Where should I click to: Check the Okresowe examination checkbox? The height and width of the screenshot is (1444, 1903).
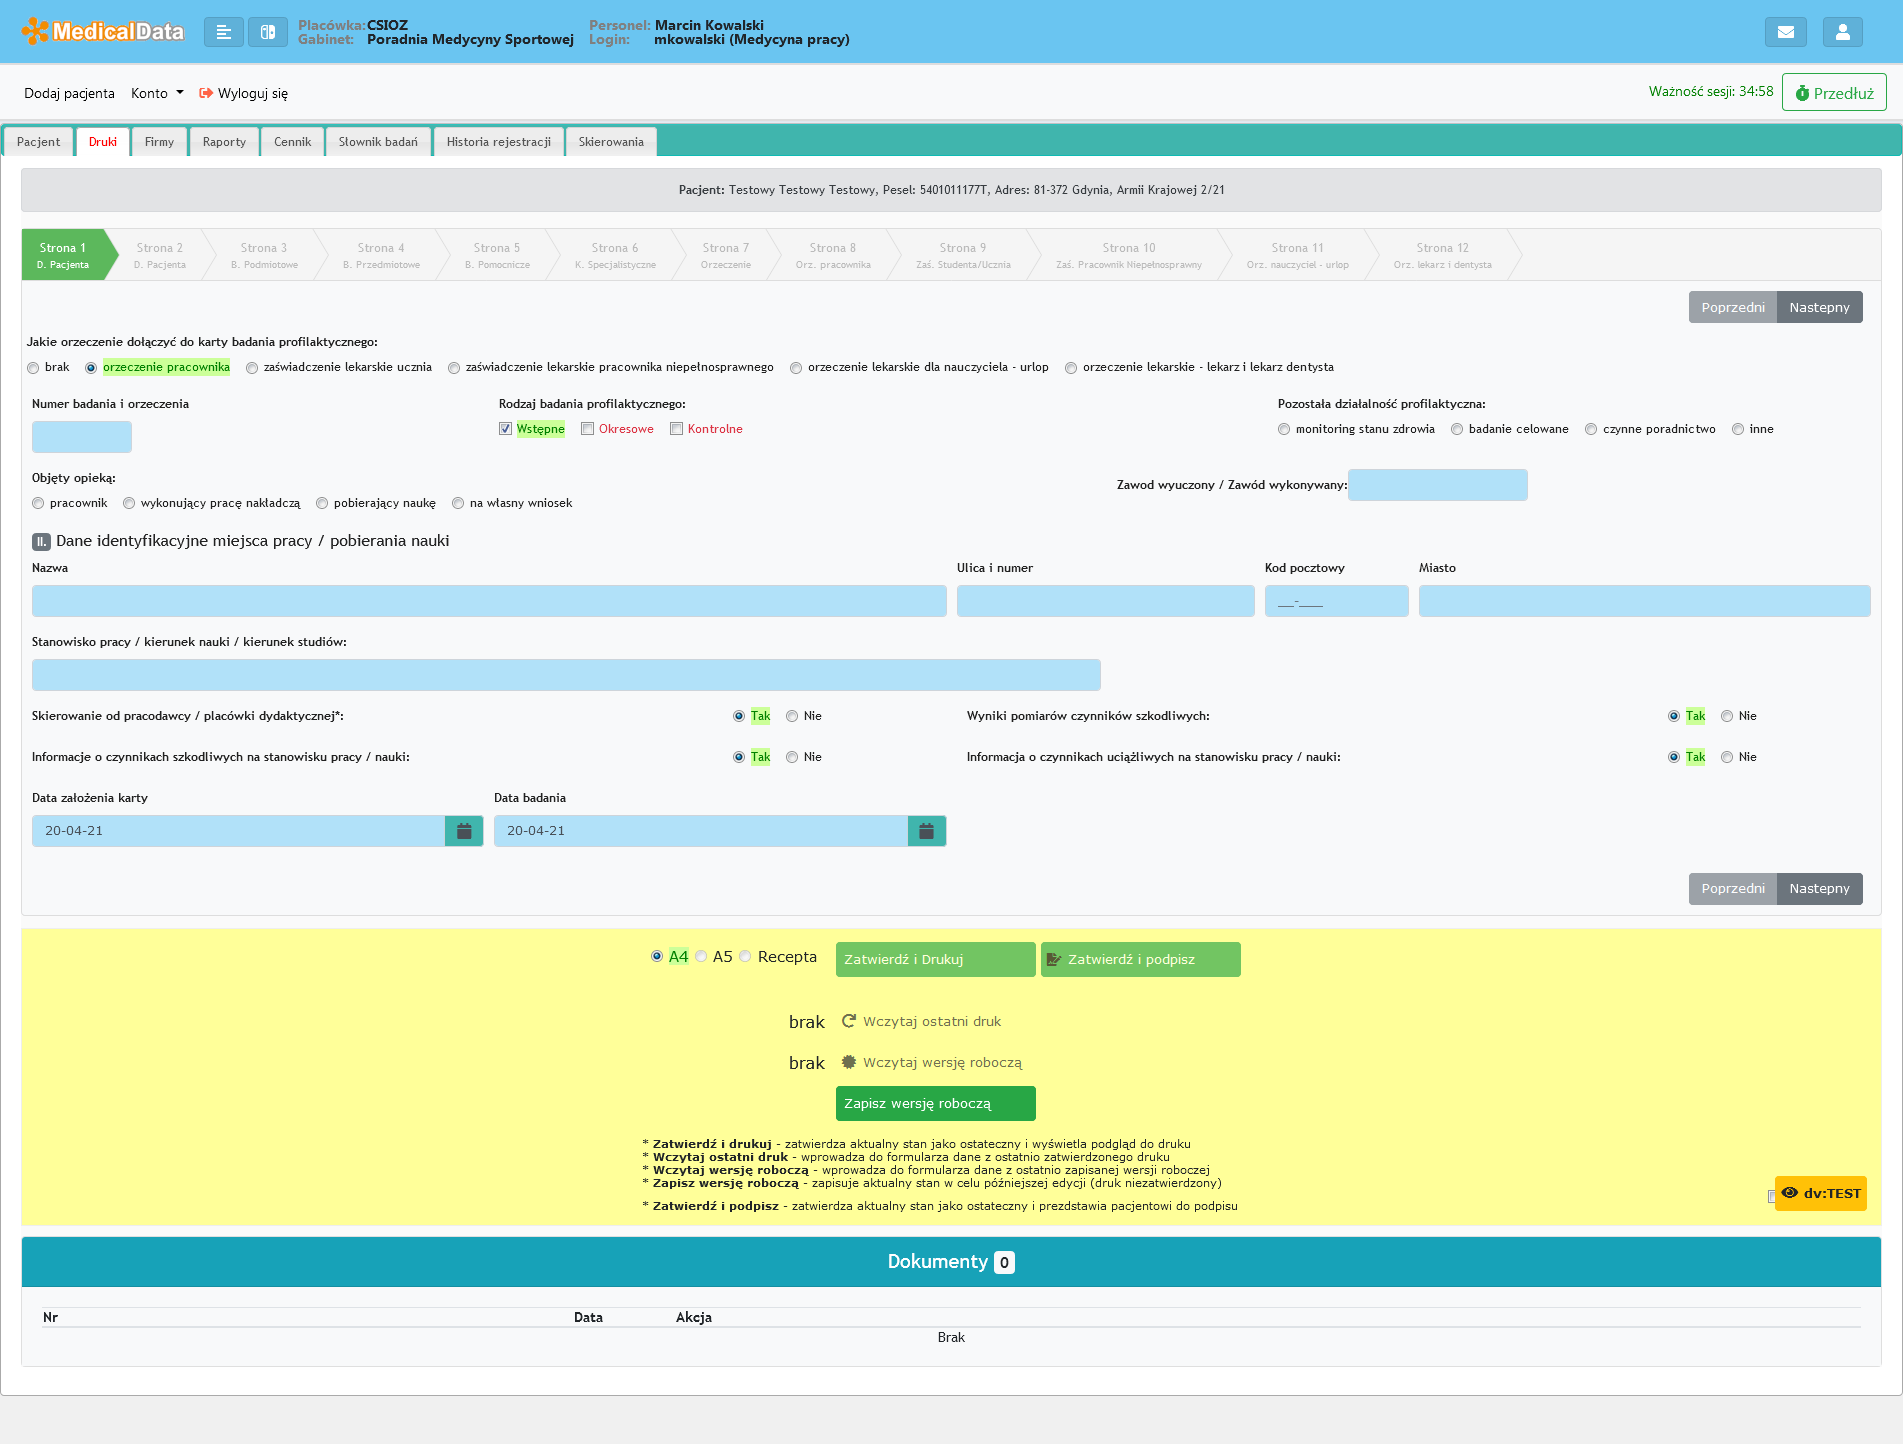pos(588,429)
